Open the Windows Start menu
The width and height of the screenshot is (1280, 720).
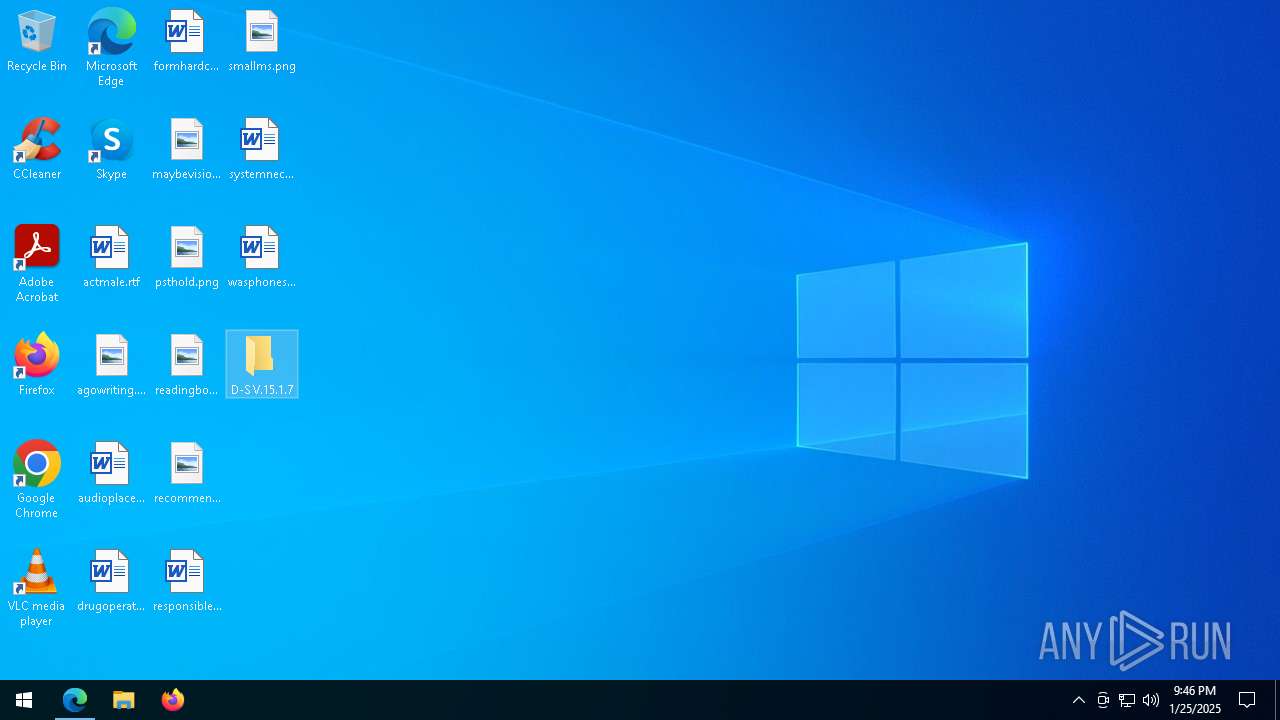click(x=24, y=700)
